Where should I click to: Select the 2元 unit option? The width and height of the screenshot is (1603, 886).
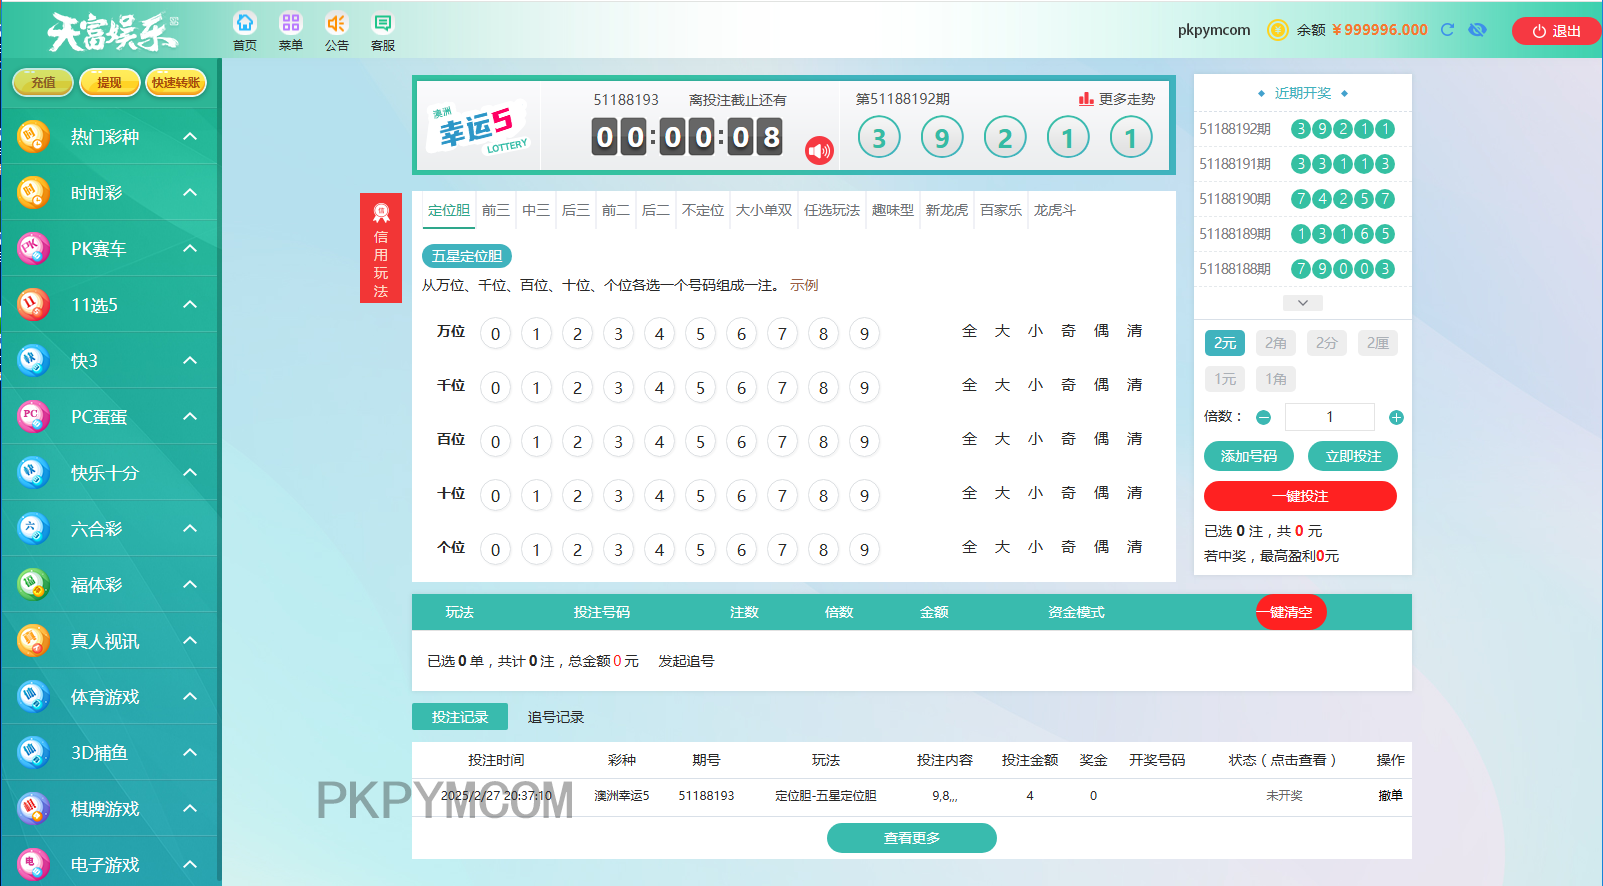coord(1225,343)
